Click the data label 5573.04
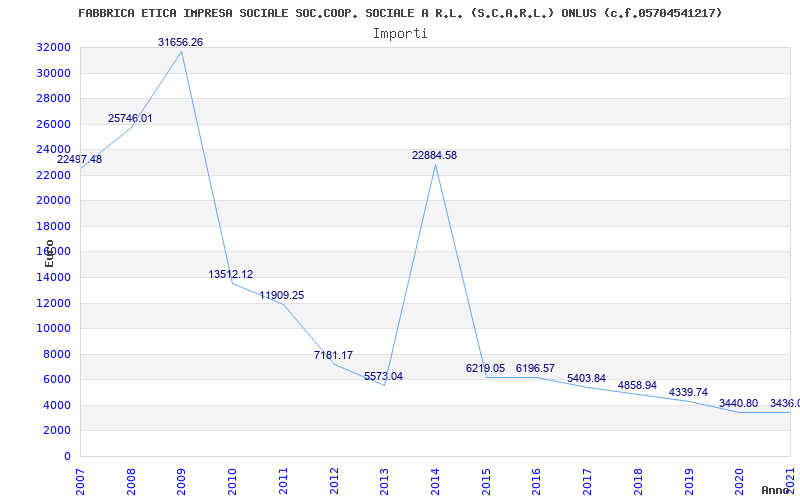The height and width of the screenshot is (500, 800). click(383, 377)
